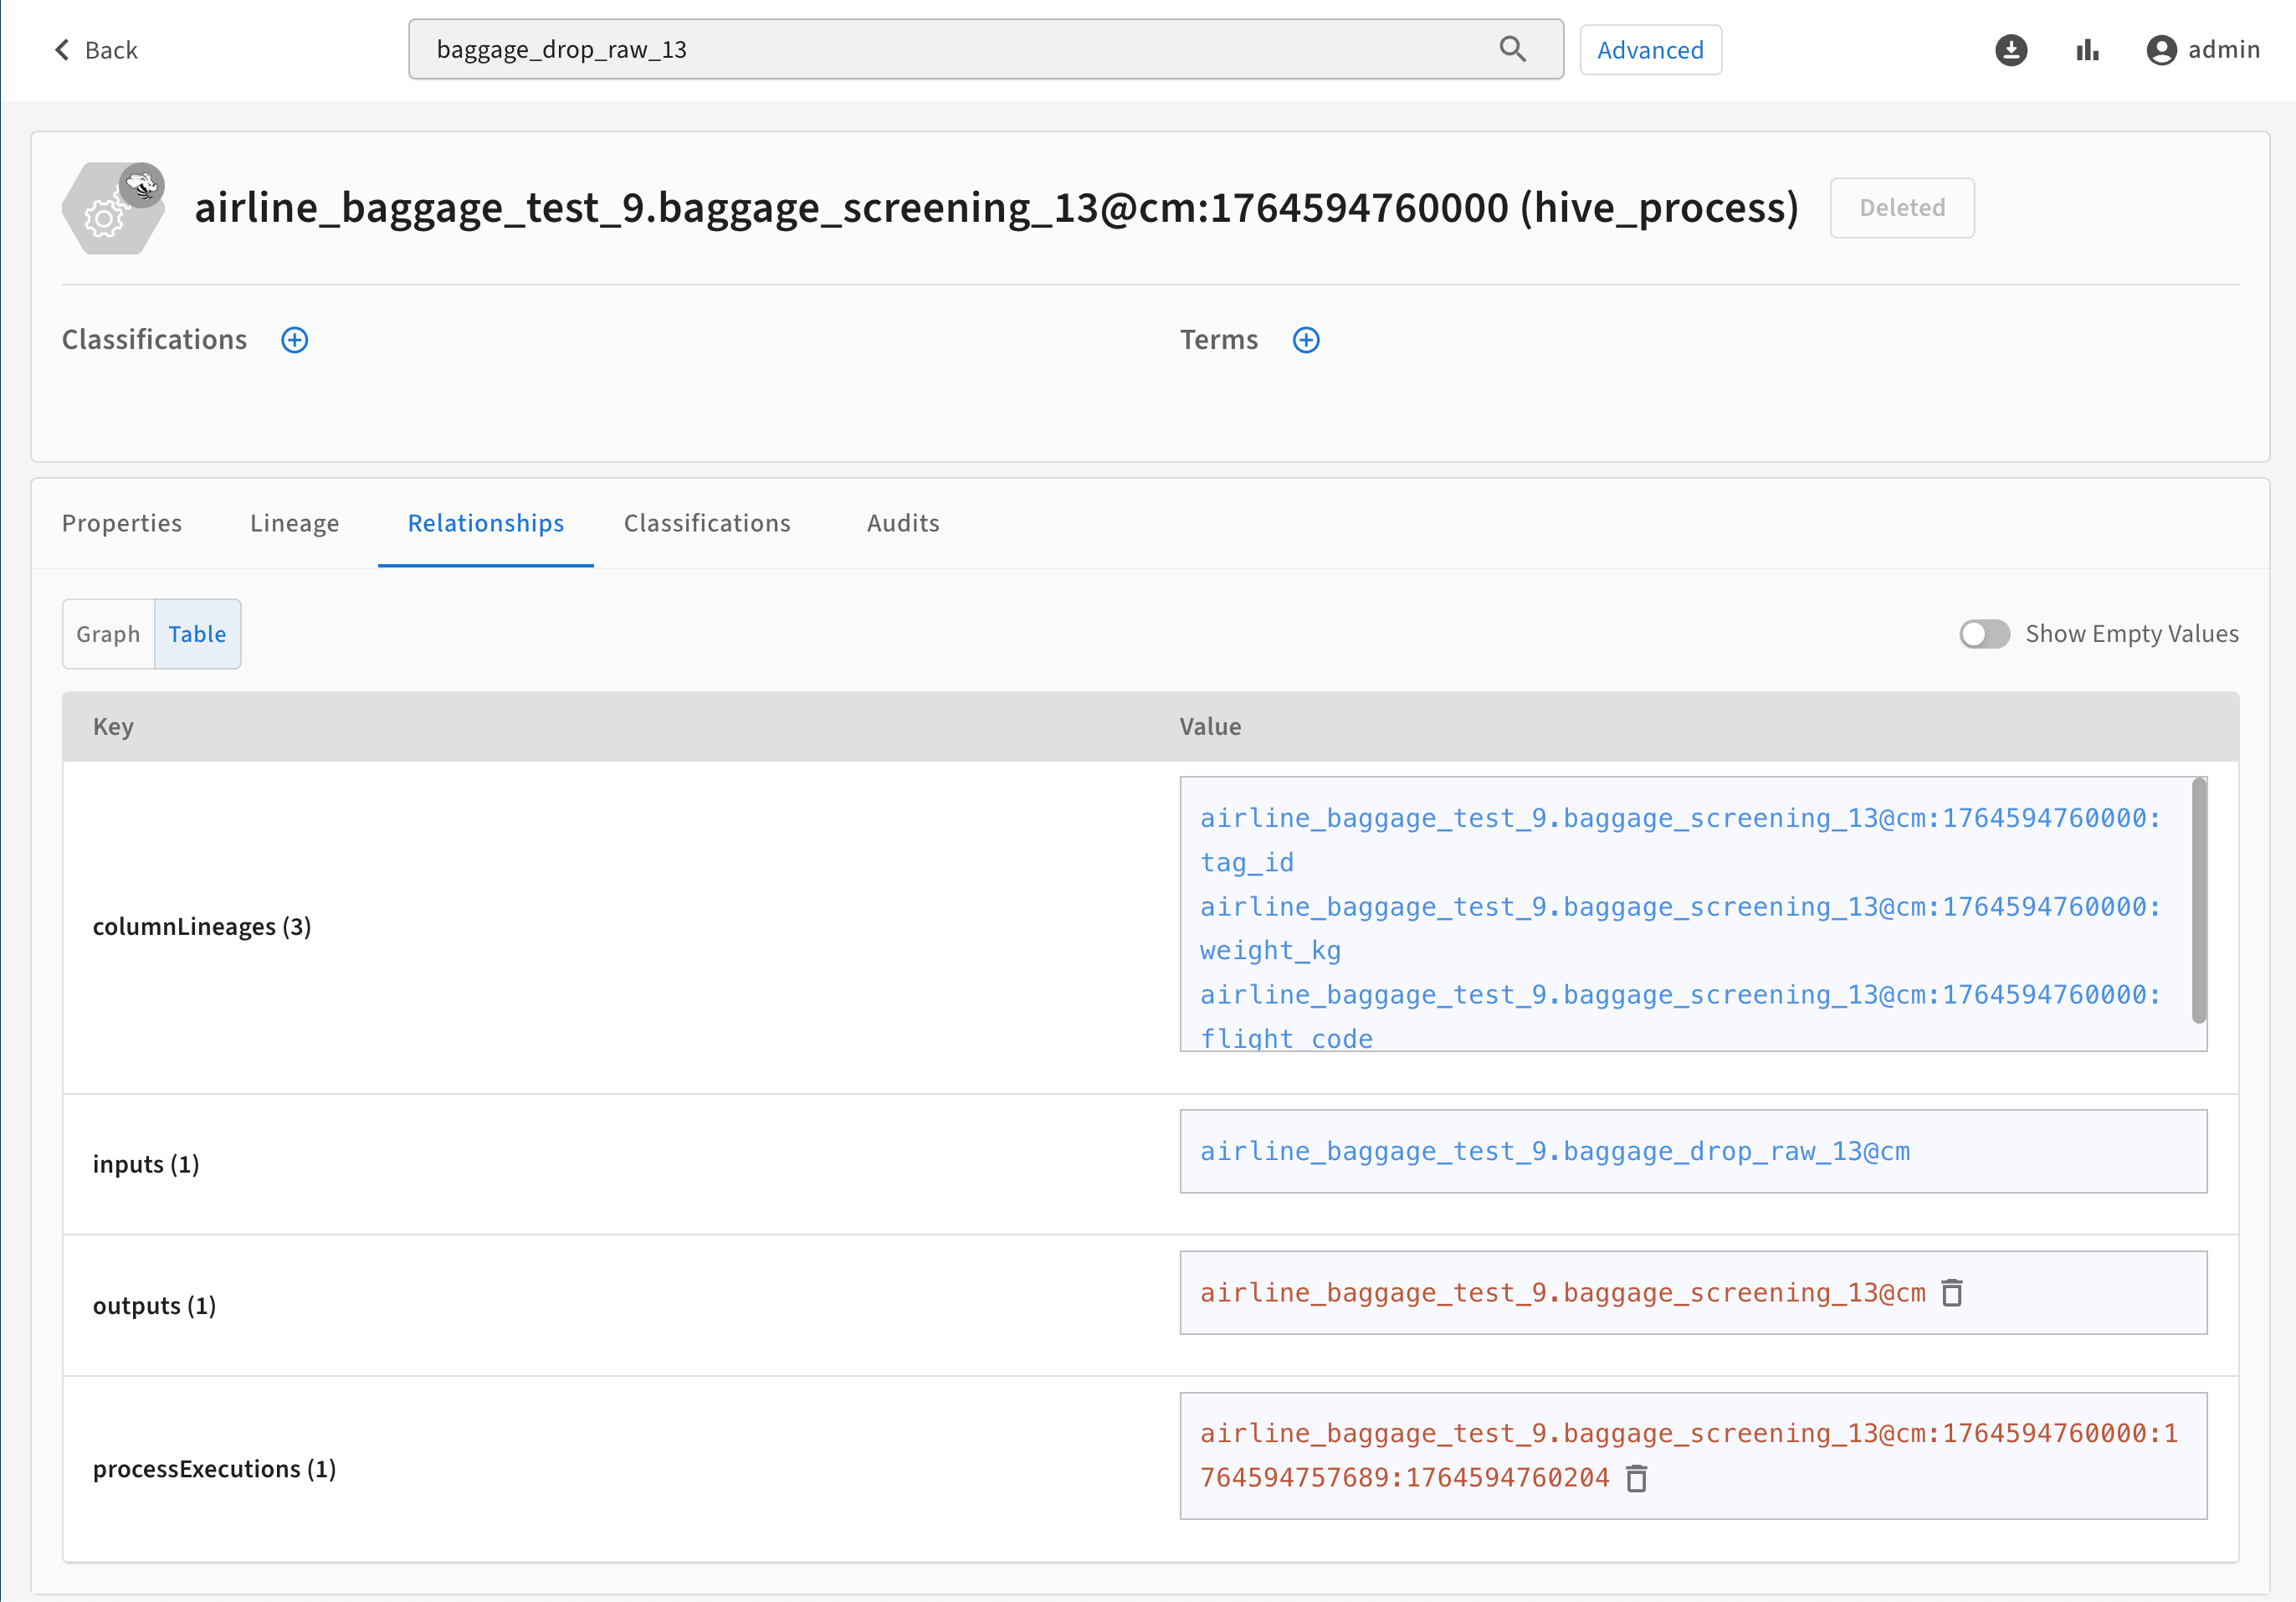Go back using the Back chevron
Image resolution: width=2296 pixels, height=1602 pixels.
click(x=63, y=50)
